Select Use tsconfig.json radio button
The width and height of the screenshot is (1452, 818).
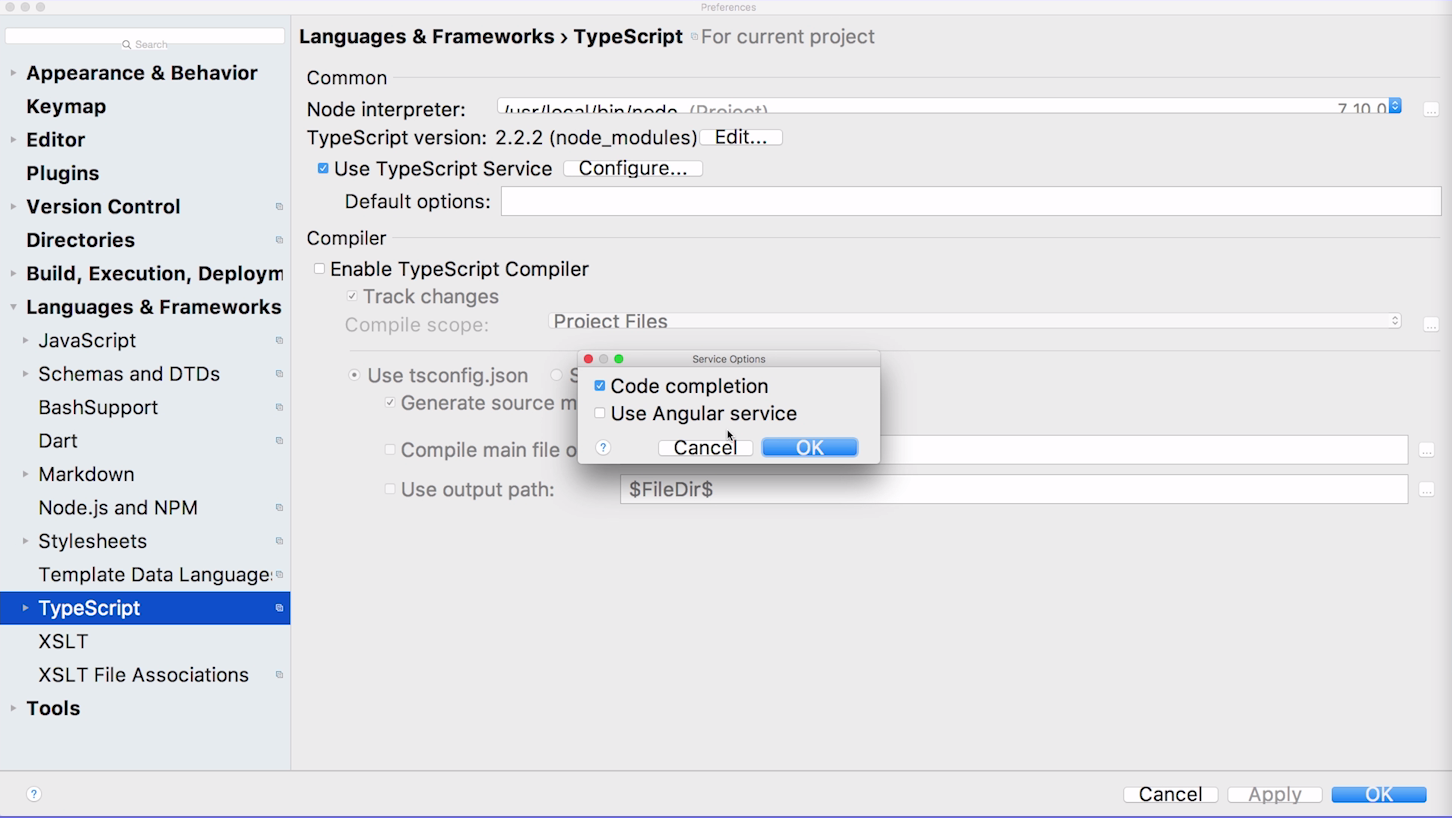(354, 376)
